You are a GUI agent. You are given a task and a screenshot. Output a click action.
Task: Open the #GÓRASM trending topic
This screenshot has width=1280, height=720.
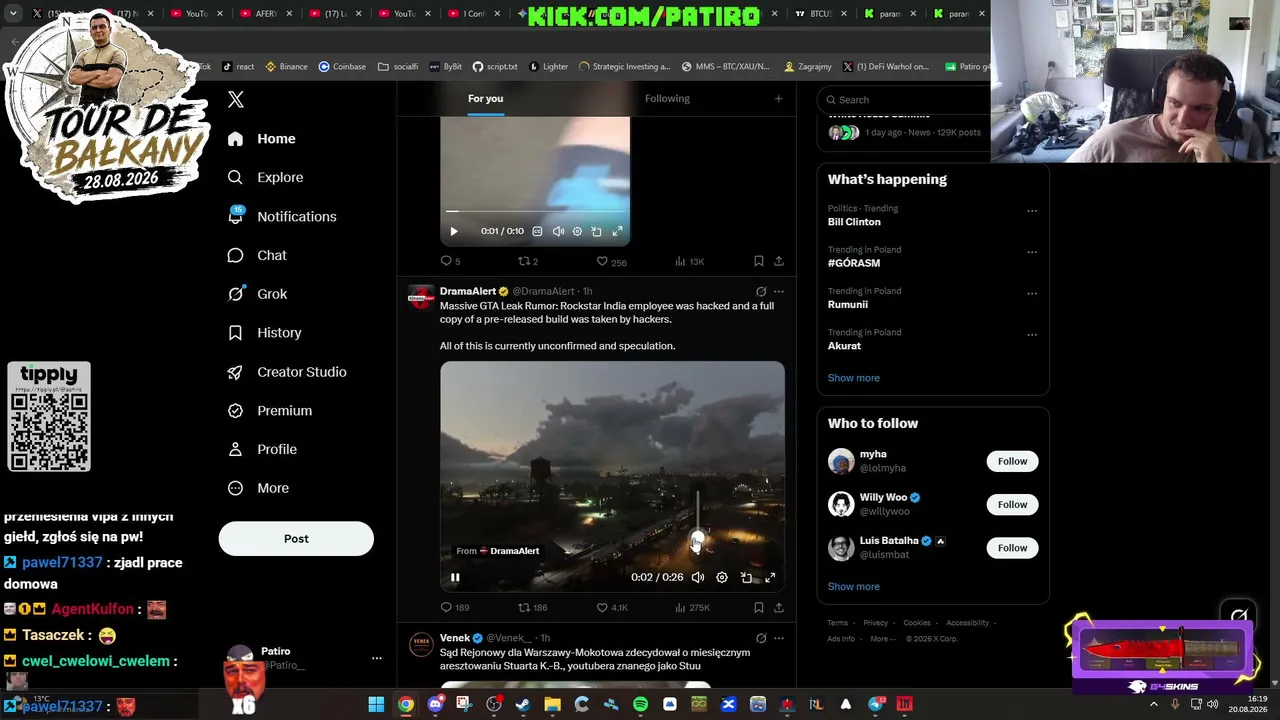tap(854, 263)
